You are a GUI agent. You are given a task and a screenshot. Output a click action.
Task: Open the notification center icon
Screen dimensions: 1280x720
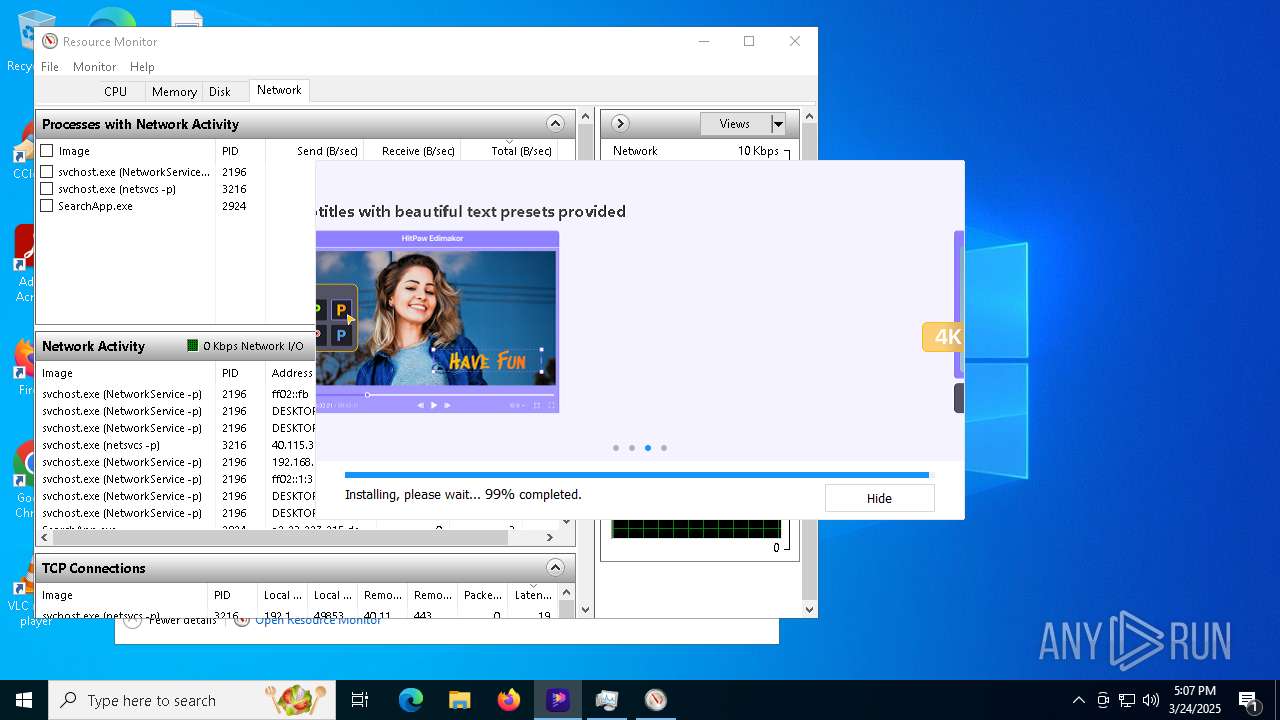[x=1248, y=700]
